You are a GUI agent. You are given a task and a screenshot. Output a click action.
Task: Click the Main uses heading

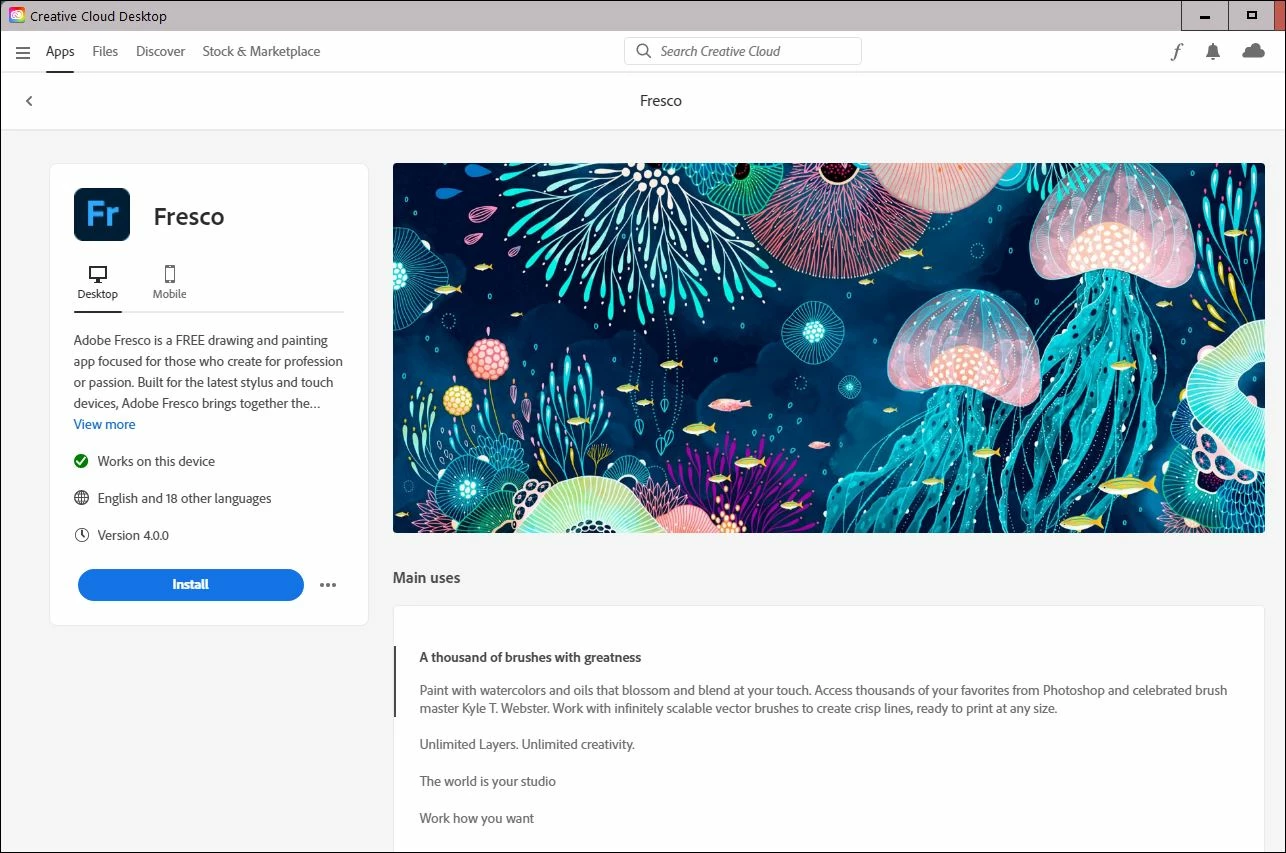click(x=426, y=577)
